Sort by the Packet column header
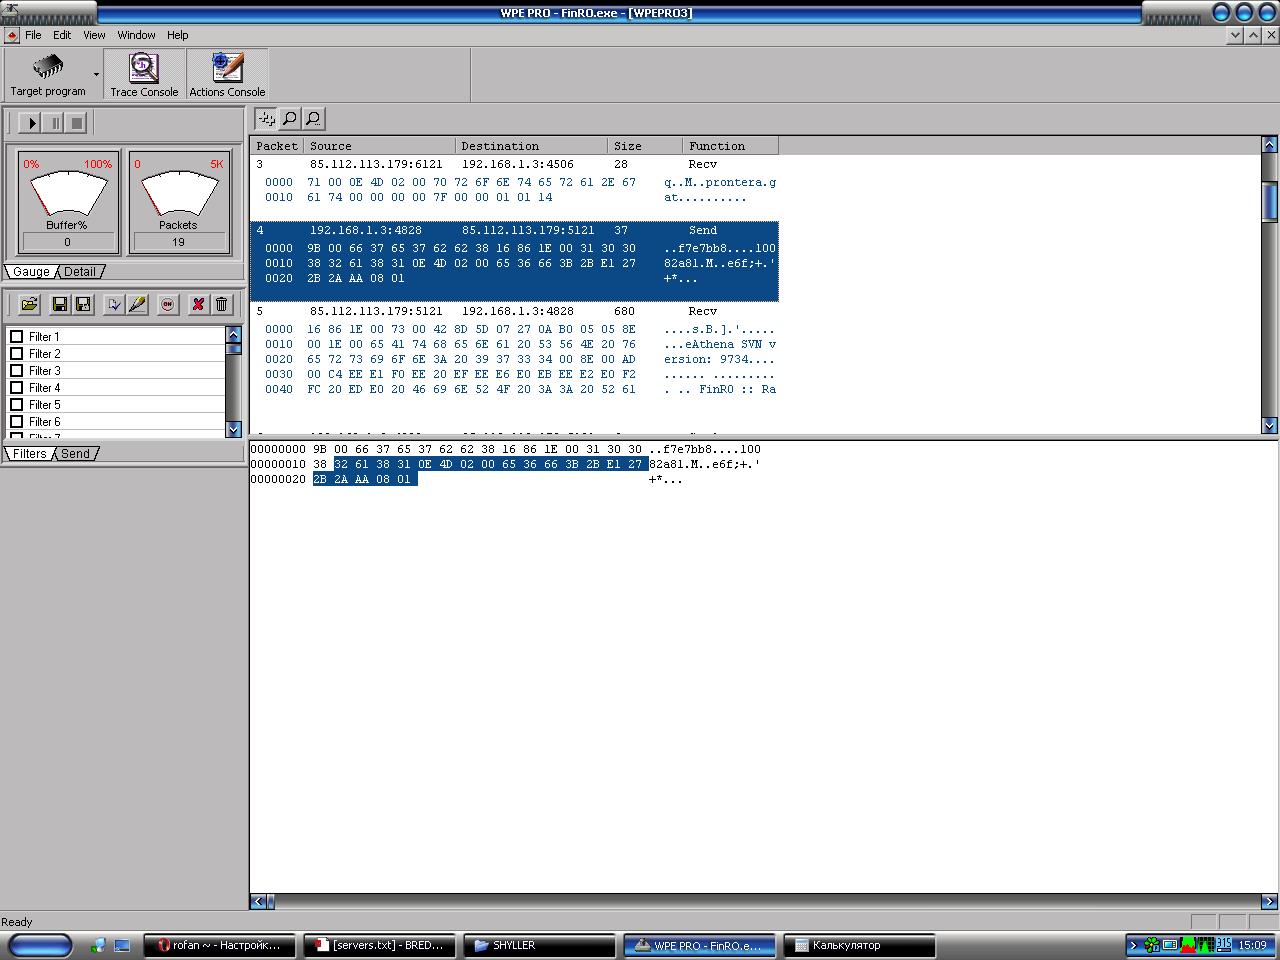 point(277,146)
